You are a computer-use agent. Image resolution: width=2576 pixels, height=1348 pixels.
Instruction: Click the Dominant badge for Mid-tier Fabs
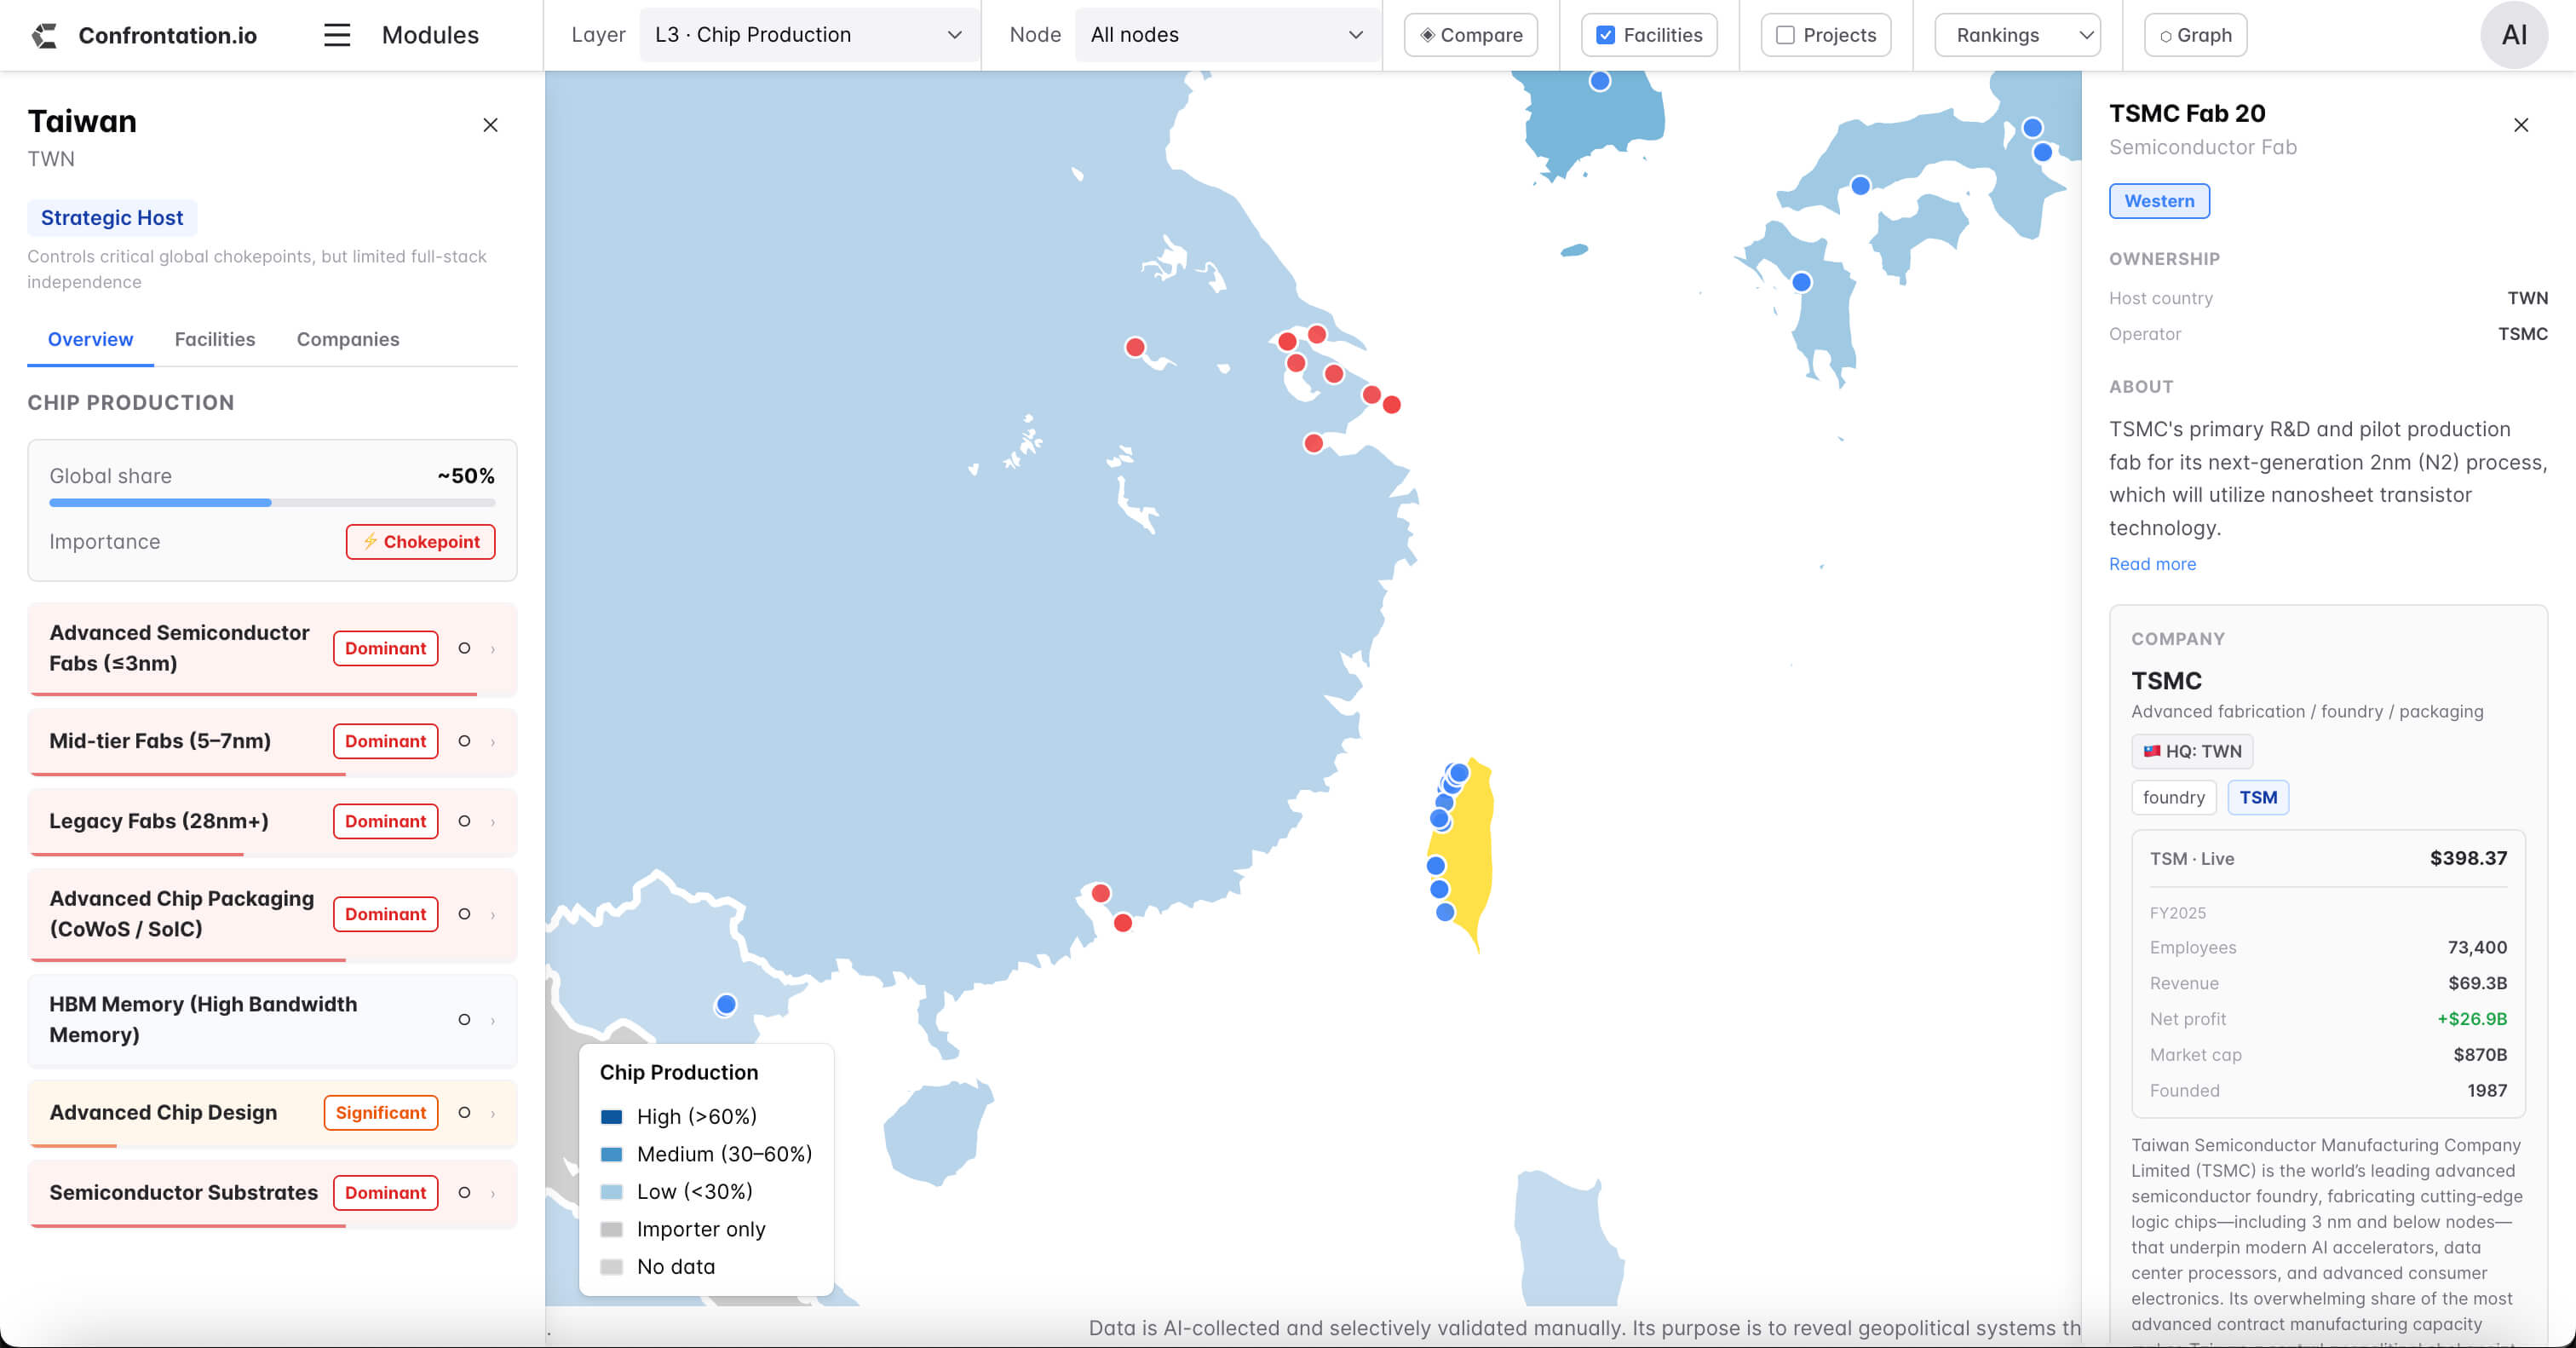coord(385,741)
